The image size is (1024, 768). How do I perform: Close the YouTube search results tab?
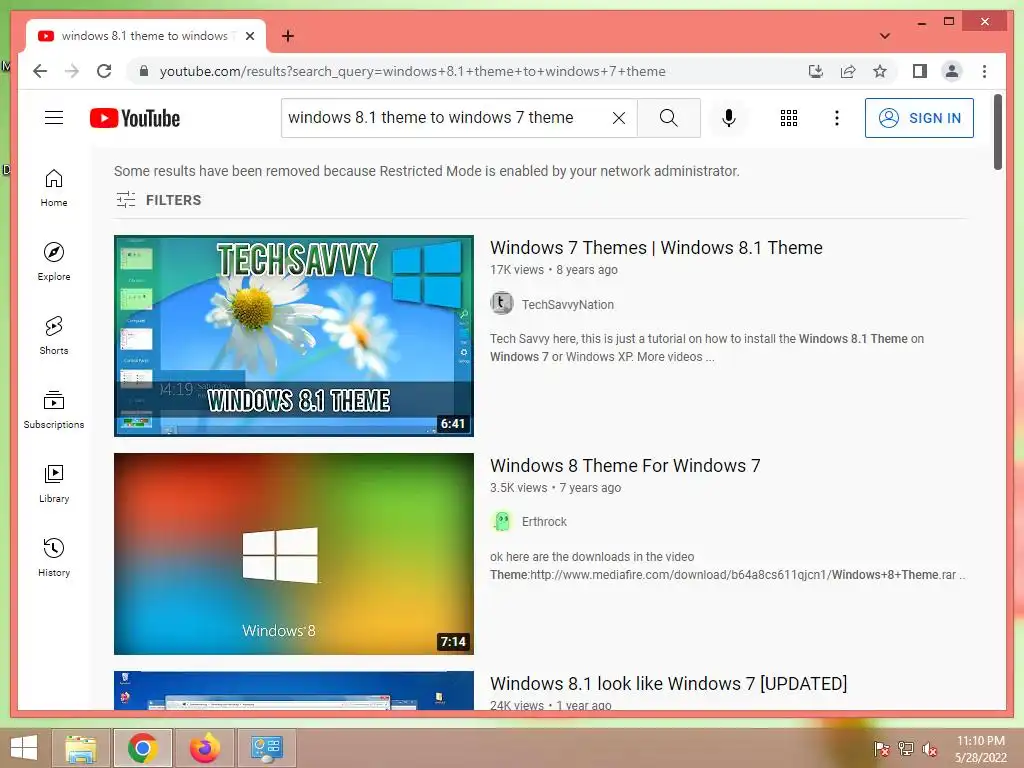249,36
